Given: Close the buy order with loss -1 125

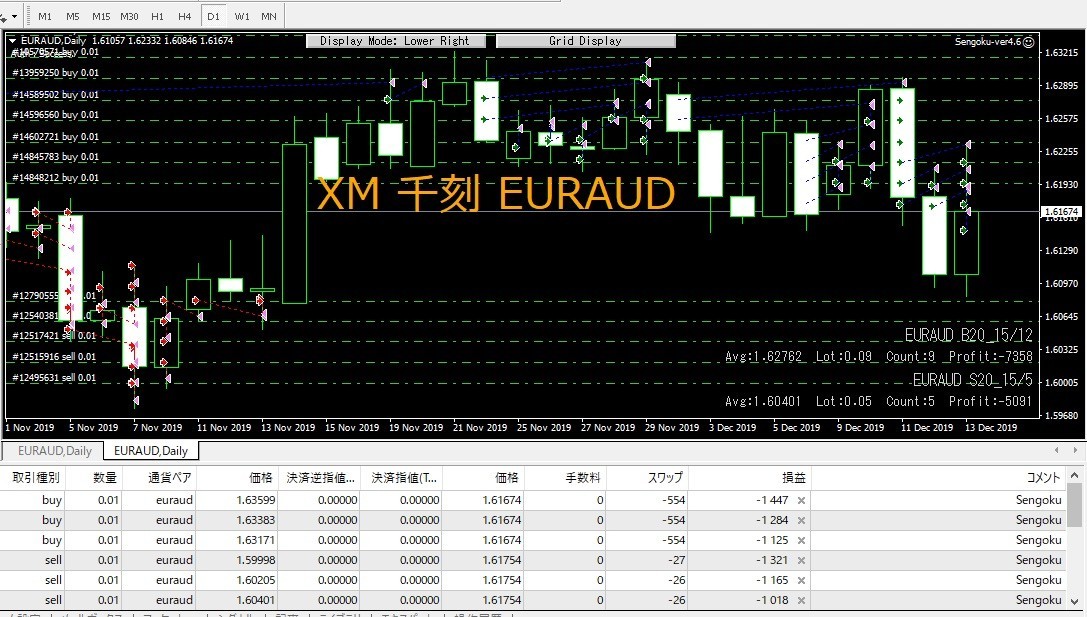Looking at the screenshot, I should (x=801, y=540).
